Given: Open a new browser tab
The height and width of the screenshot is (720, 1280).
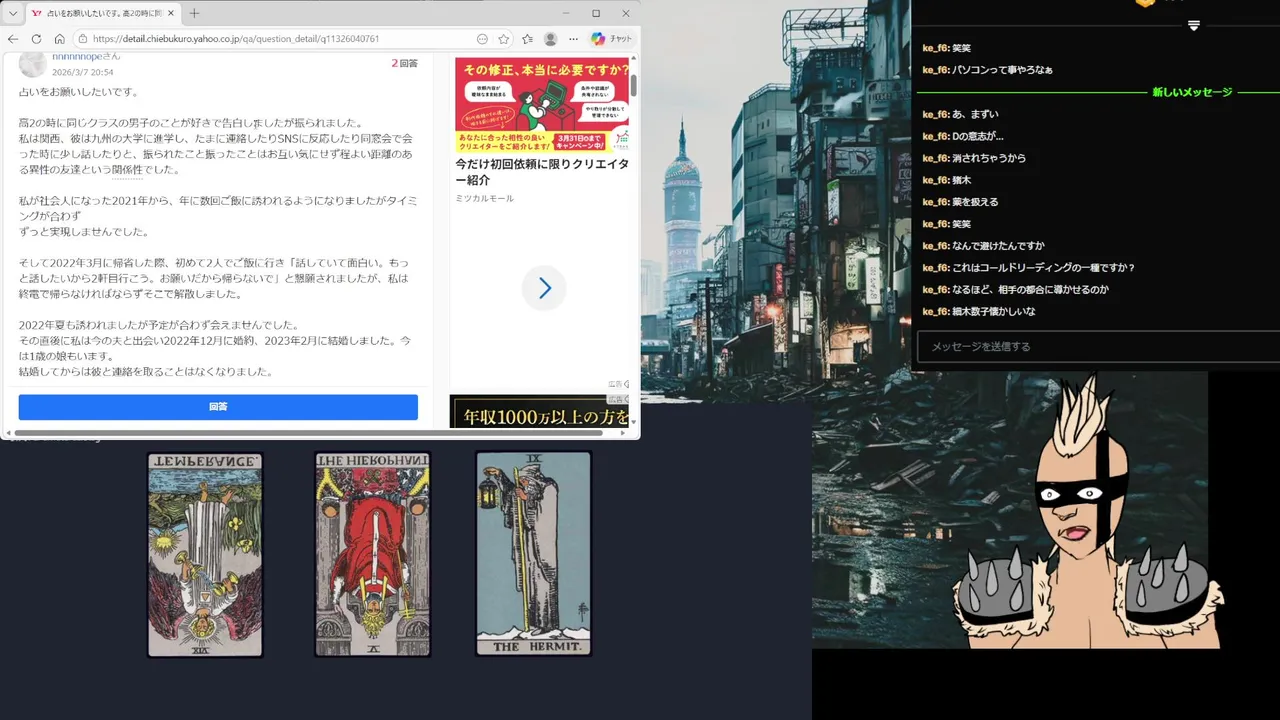Looking at the screenshot, I should point(194,14).
